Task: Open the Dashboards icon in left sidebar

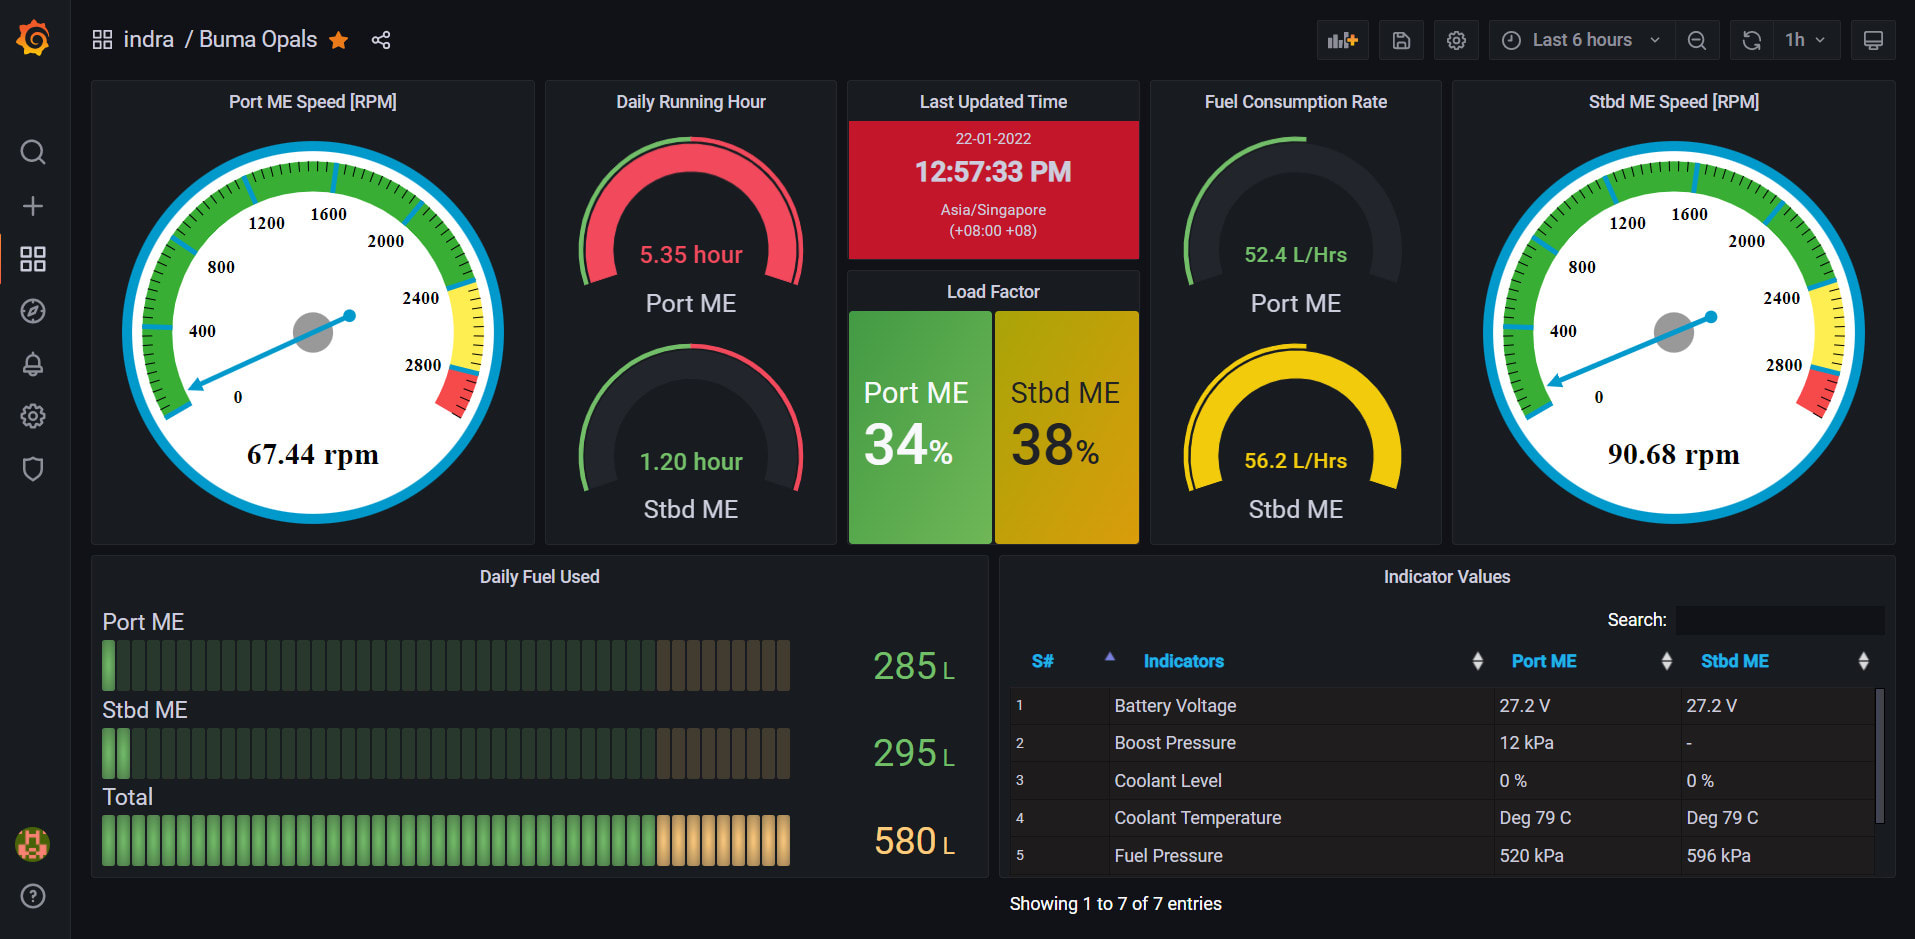Action: click(33, 259)
